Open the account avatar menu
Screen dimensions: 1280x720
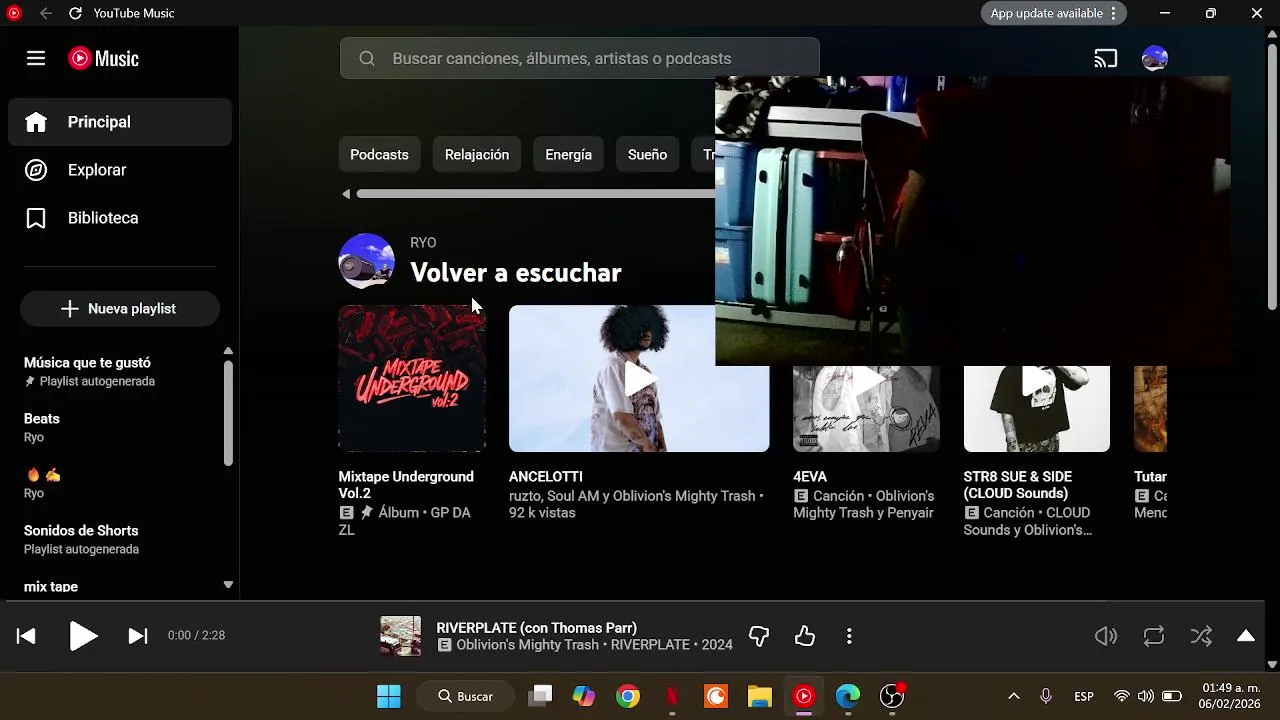pos(1155,58)
